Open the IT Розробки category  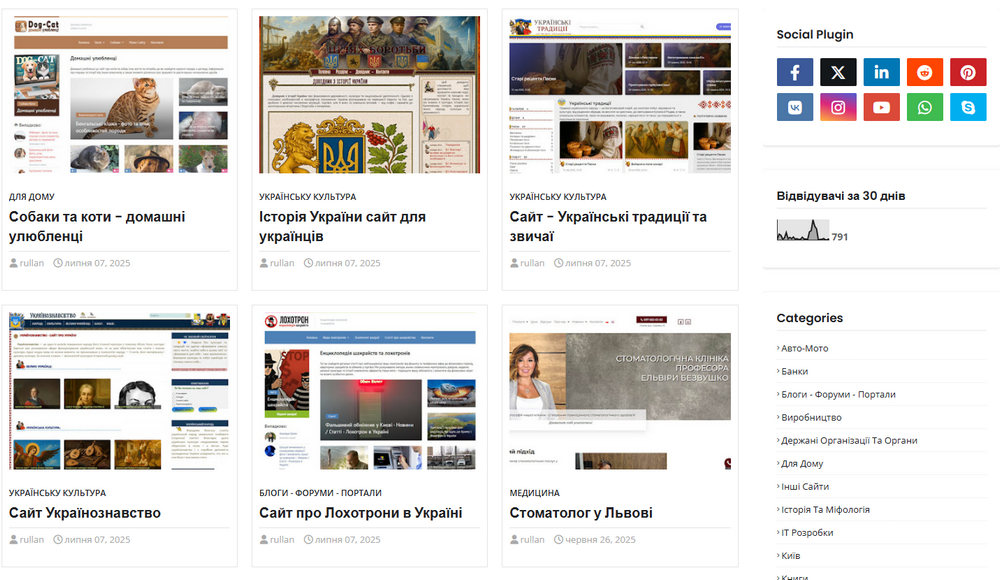pyautogui.click(x=807, y=532)
